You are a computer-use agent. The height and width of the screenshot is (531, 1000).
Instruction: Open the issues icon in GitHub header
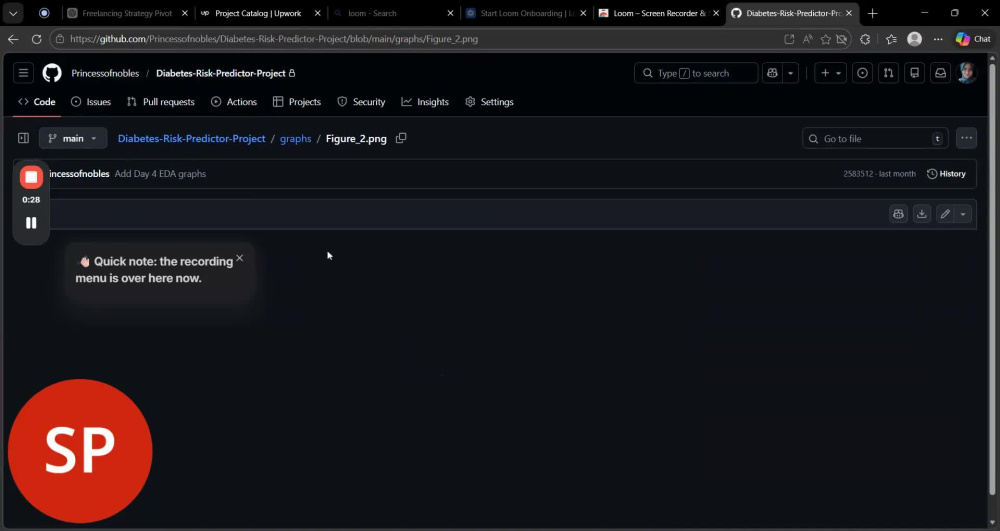tap(862, 73)
